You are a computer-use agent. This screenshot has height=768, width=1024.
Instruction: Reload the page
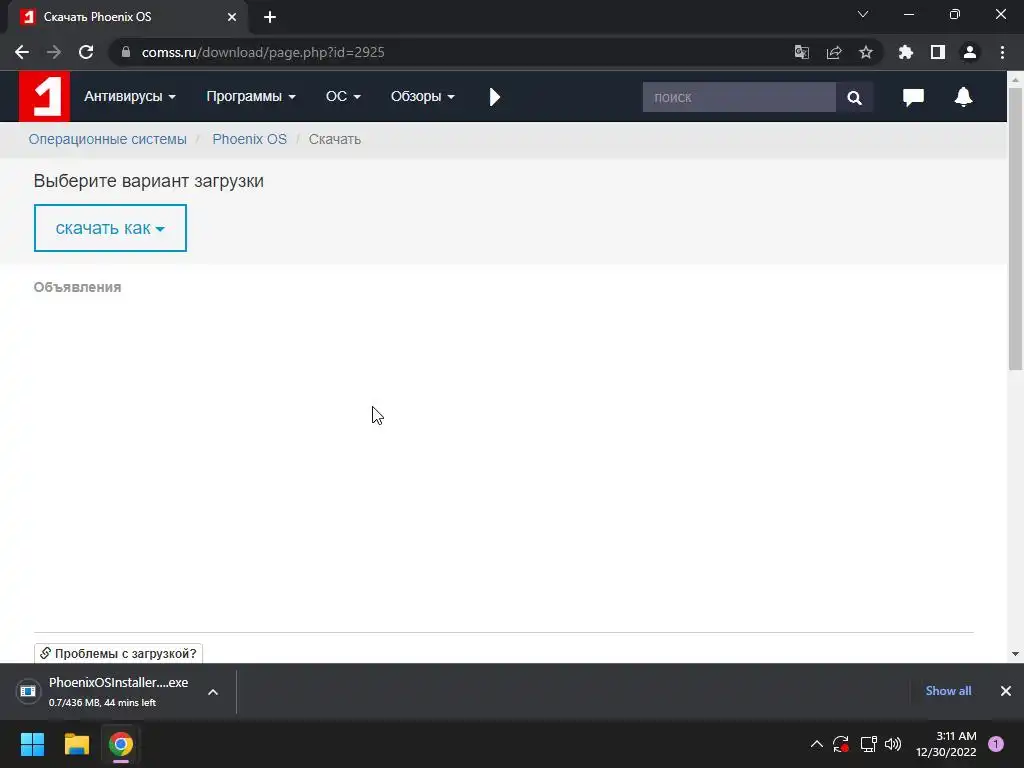(x=86, y=52)
